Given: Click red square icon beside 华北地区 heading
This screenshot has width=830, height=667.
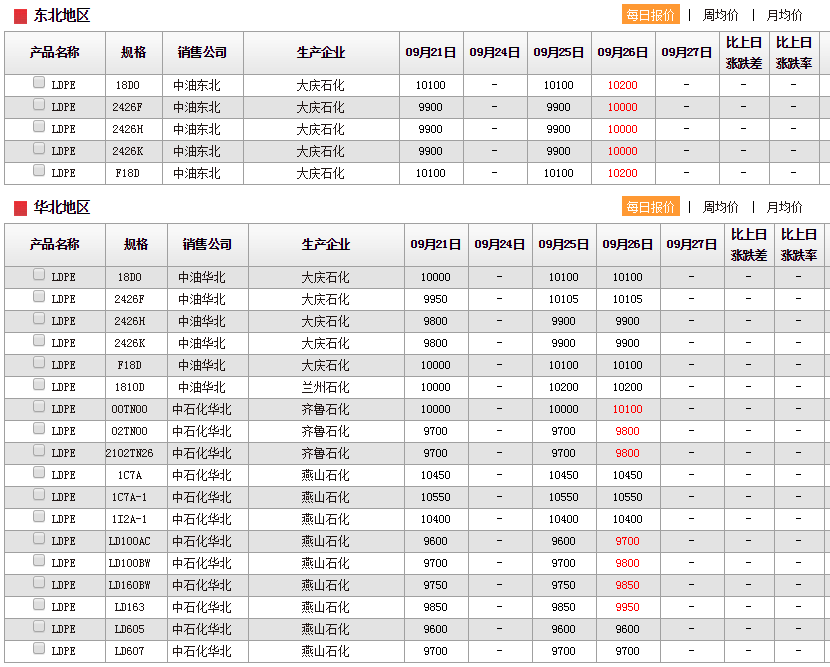Looking at the screenshot, I should 20,208.
